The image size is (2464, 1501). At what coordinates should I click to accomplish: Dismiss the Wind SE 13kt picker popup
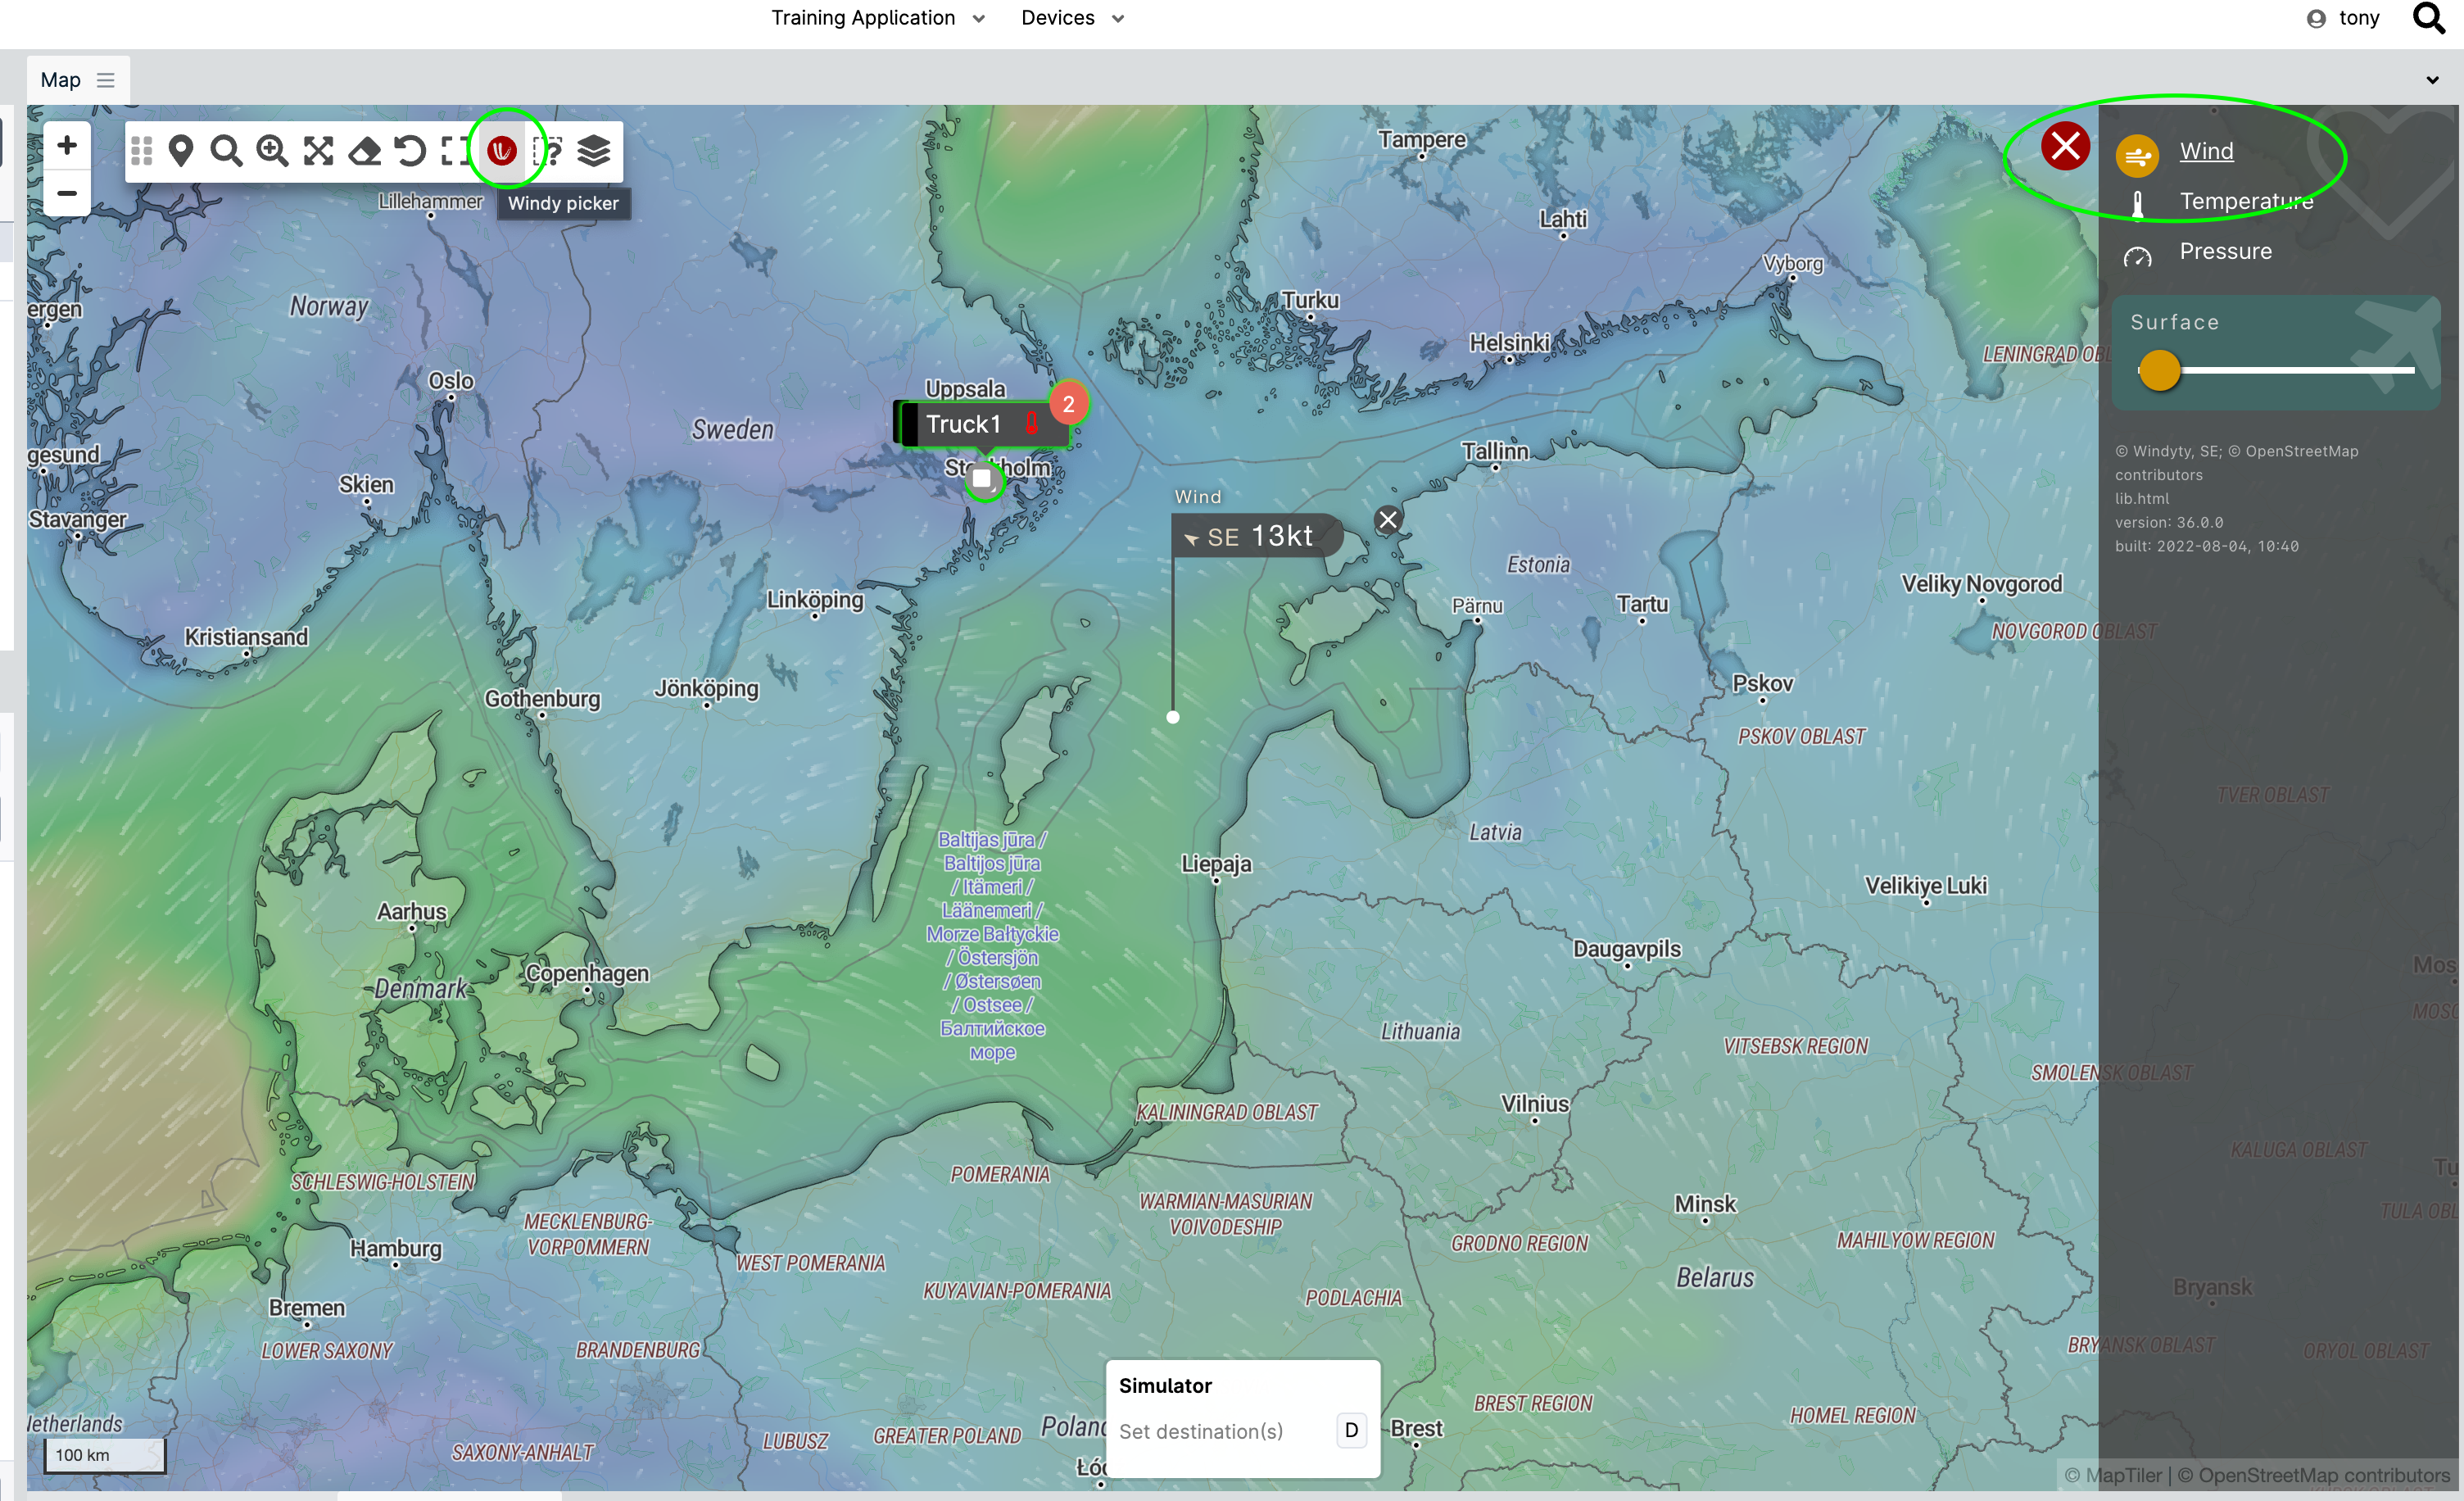coord(1388,520)
